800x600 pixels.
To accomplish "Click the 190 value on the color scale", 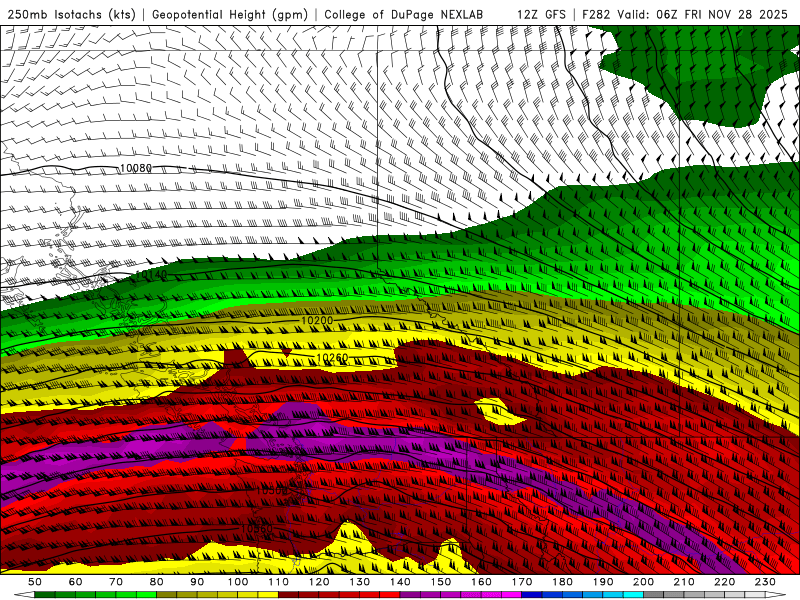I will [x=603, y=582].
